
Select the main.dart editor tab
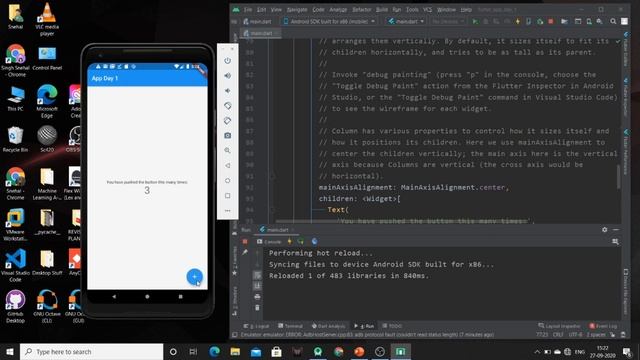261,33
